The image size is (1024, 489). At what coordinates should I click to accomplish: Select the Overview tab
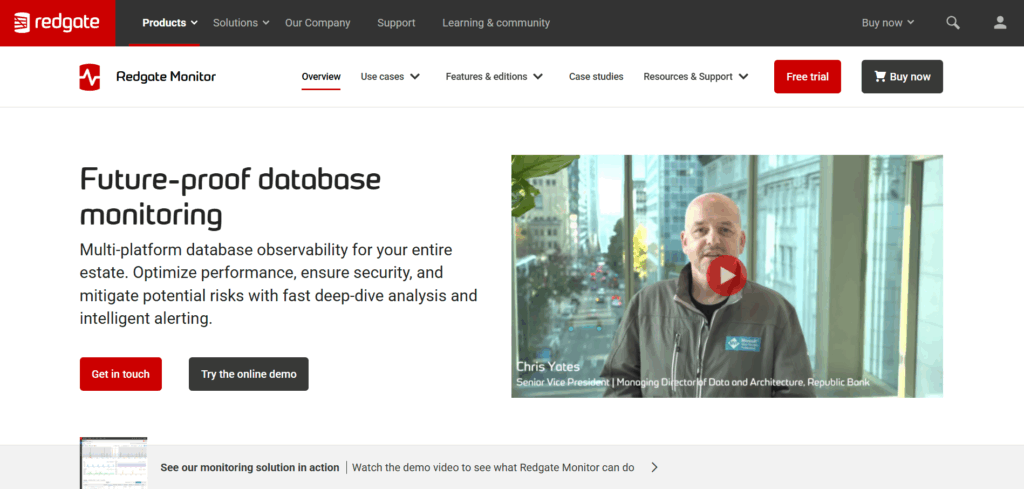(321, 77)
